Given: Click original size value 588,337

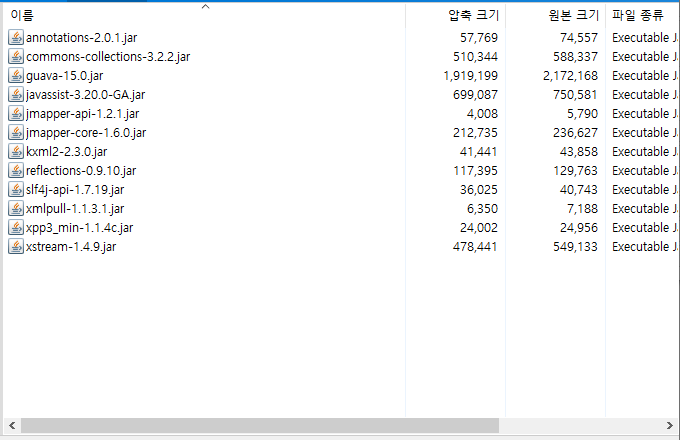Looking at the screenshot, I should (x=575, y=57).
